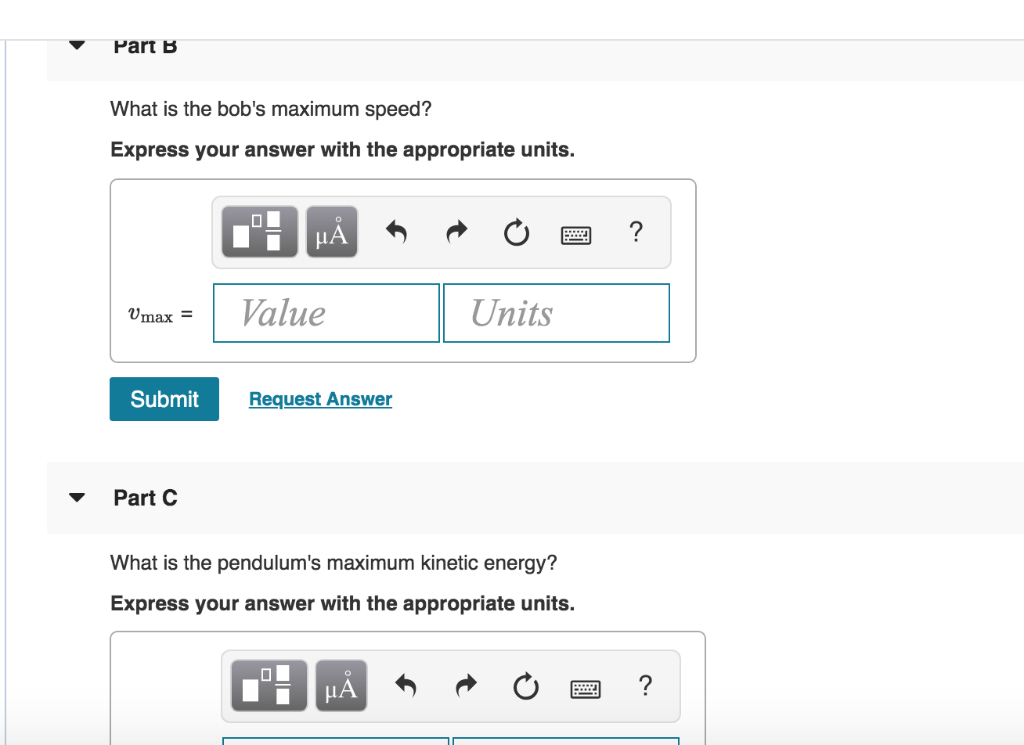Reset the Part B answer with the reset icon
Image resolution: width=1024 pixels, height=745 pixels.
pos(516,231)
